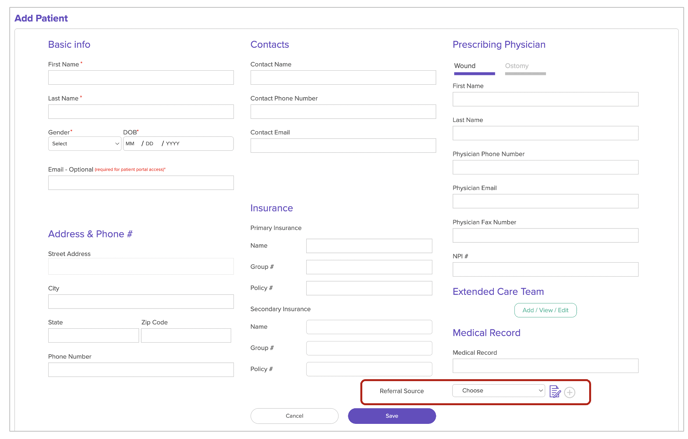Click the referral source notes edit icon
Image resolution: width=688 pixels, height=439 pixels.
(x=555, y=392)
